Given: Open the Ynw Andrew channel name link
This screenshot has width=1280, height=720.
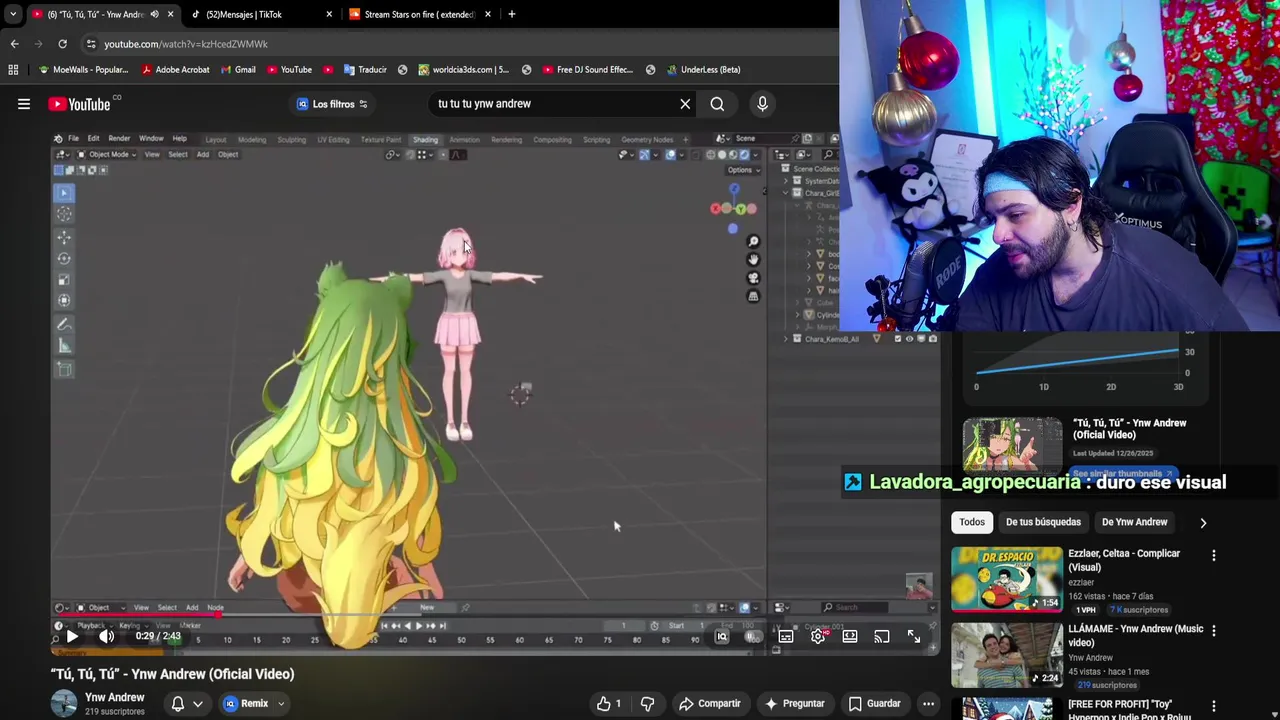Looking at the screenshot, I should 115,697.
